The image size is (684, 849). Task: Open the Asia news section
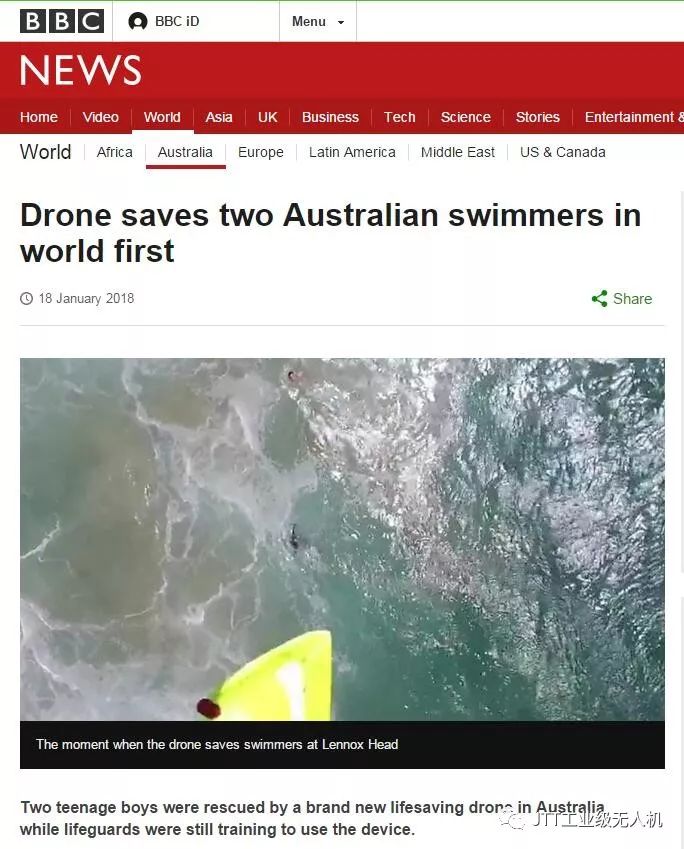pos(219,117)
